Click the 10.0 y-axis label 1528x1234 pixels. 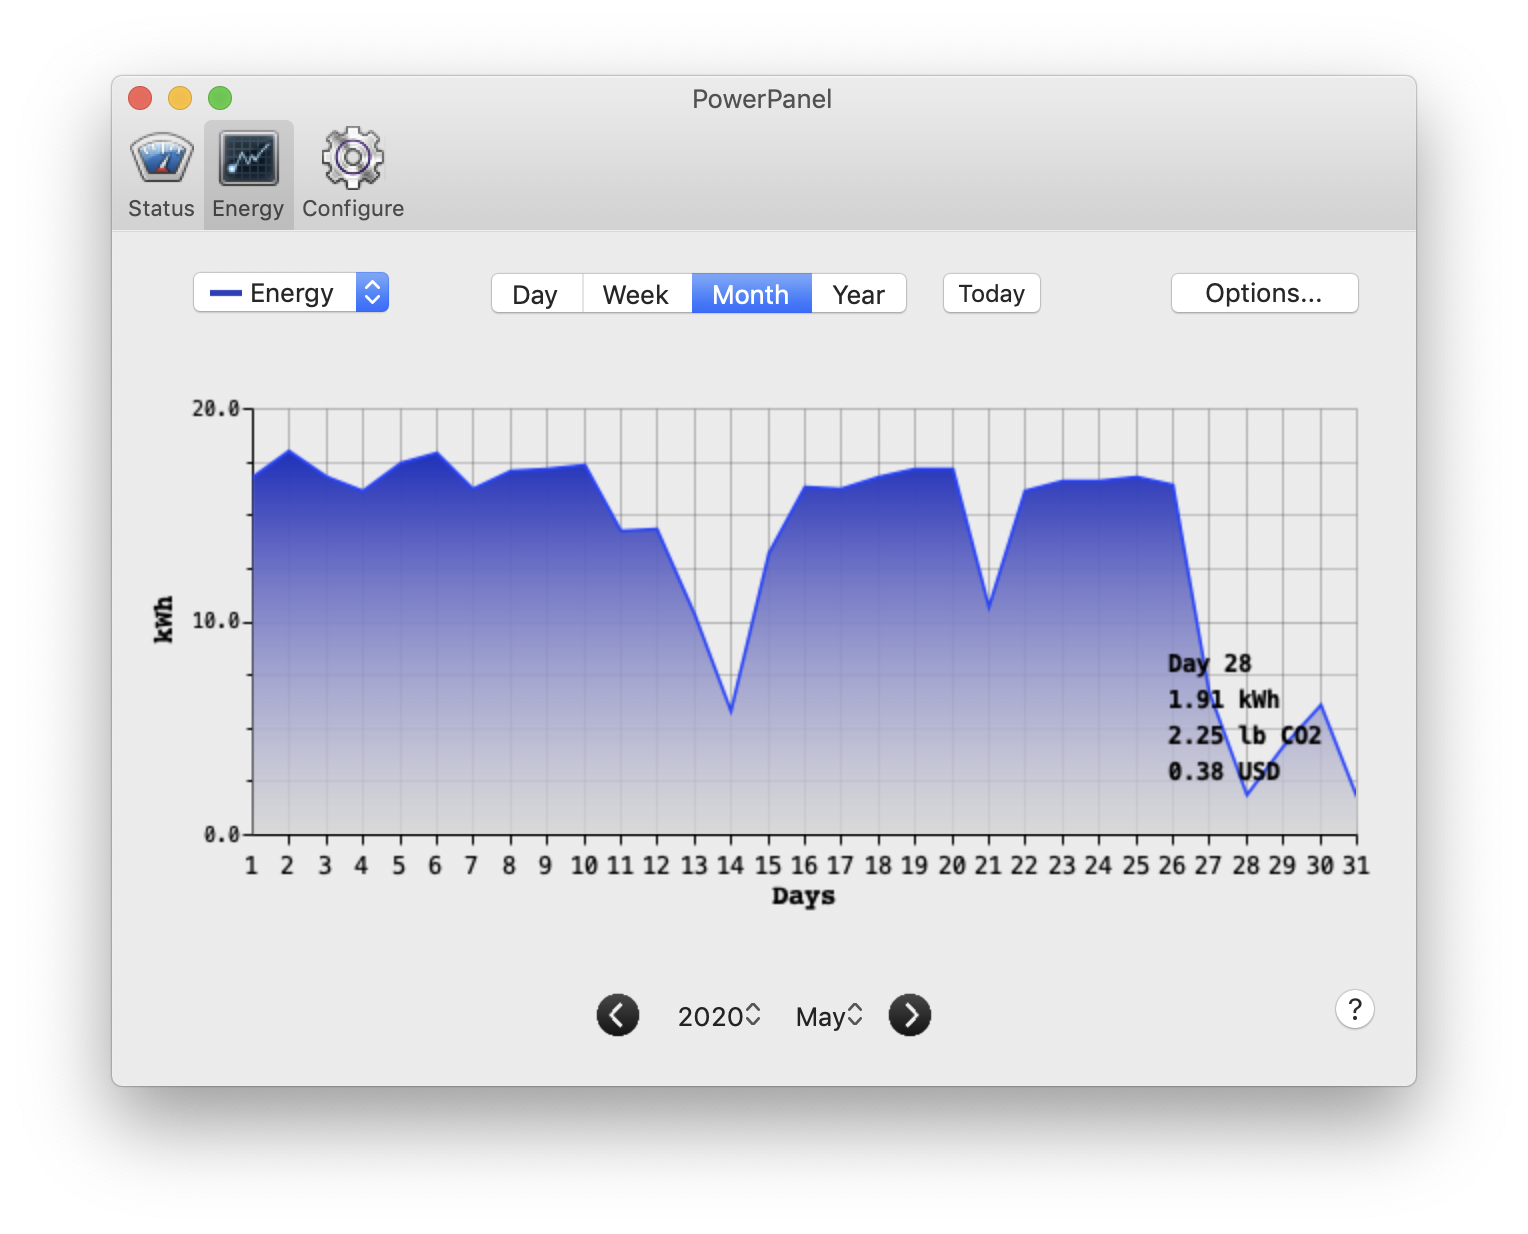(216, 621)
